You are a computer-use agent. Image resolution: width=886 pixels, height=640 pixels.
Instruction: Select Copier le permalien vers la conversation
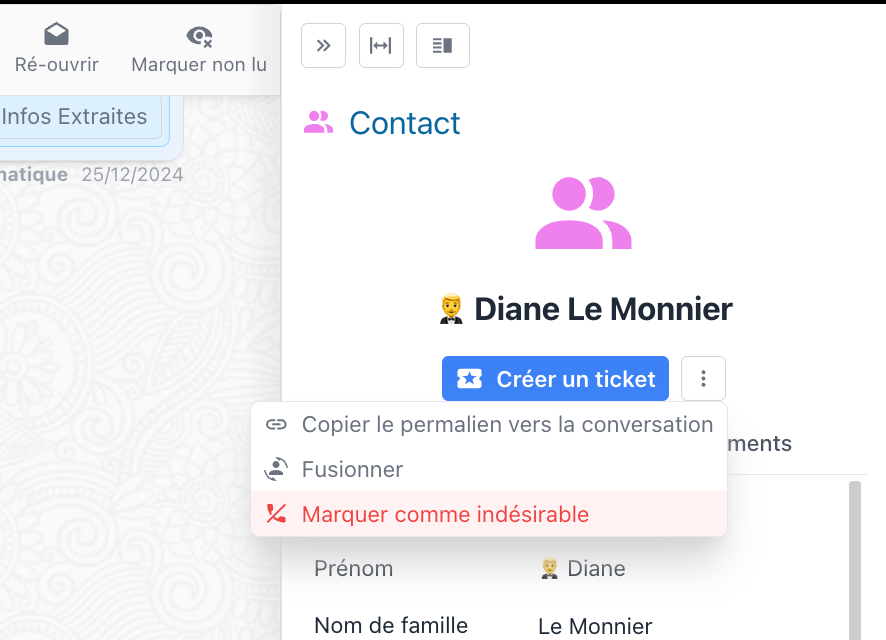point(507,424)
